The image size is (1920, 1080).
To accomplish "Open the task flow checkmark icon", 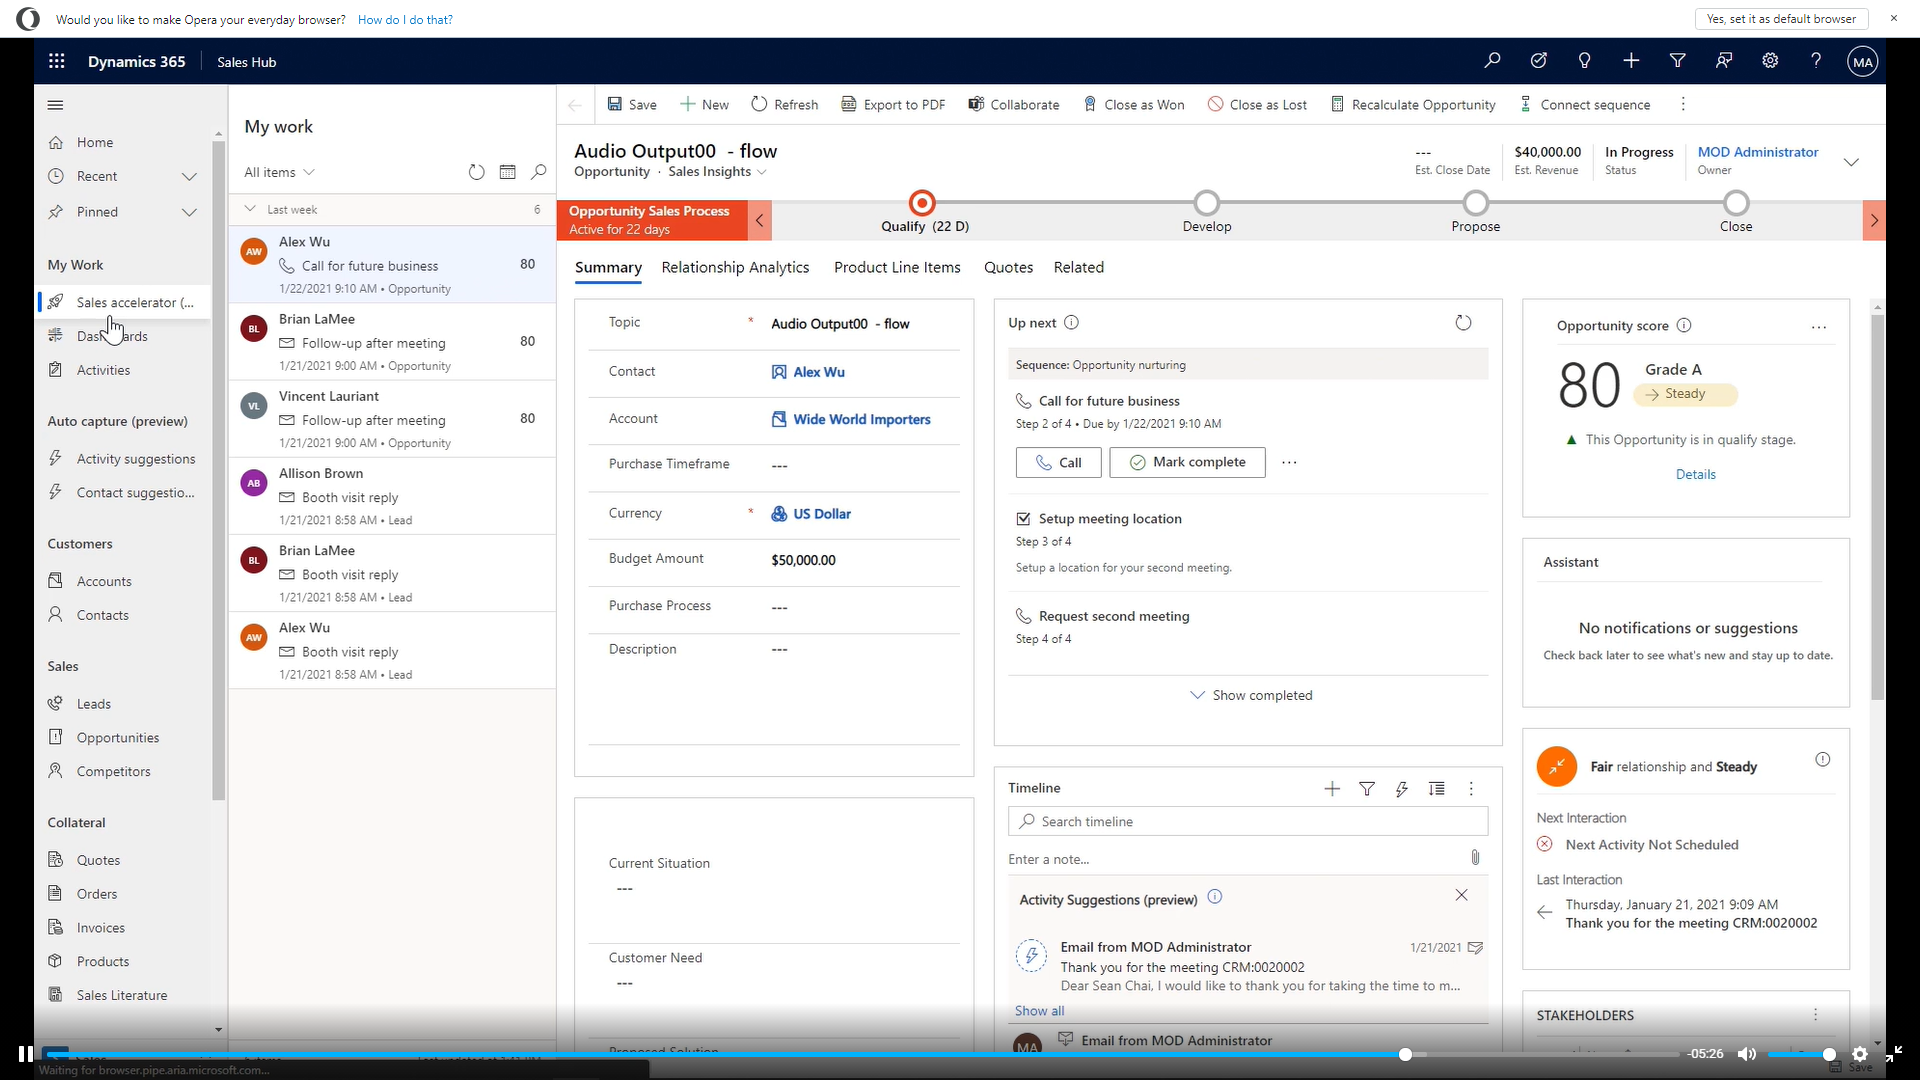I will (x=1539, y=61).
